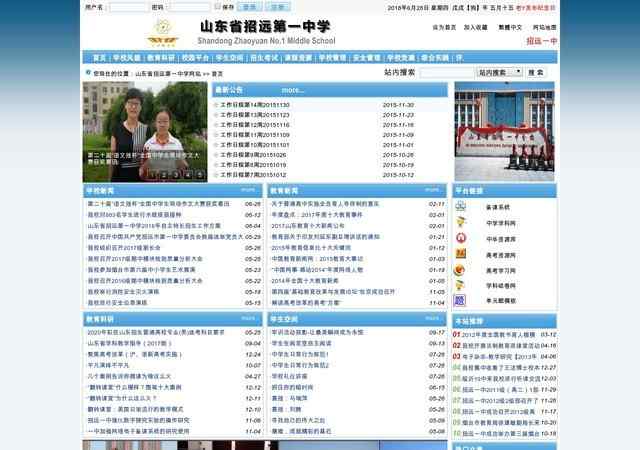
Task: Click the school gate photo
Action: coord(504,131)
